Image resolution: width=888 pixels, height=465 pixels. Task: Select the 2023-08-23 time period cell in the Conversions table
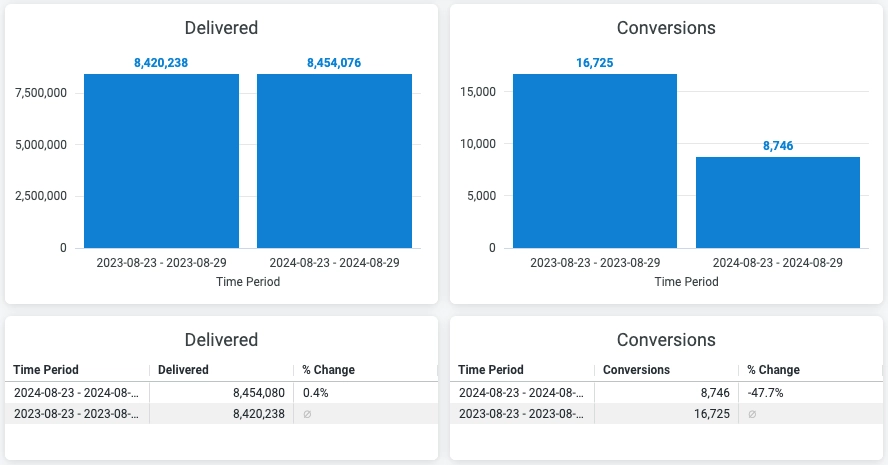point(522,414)
